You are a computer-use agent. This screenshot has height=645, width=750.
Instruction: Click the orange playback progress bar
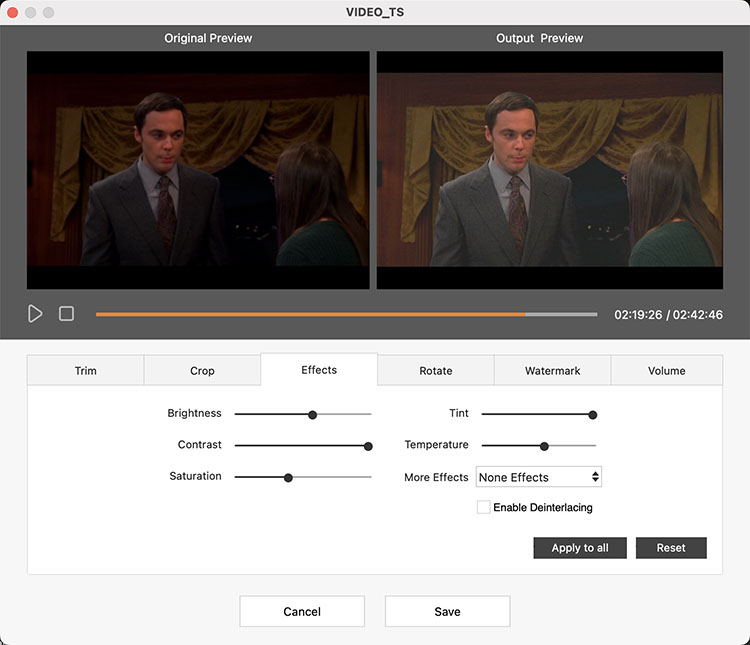coord(346,314)
